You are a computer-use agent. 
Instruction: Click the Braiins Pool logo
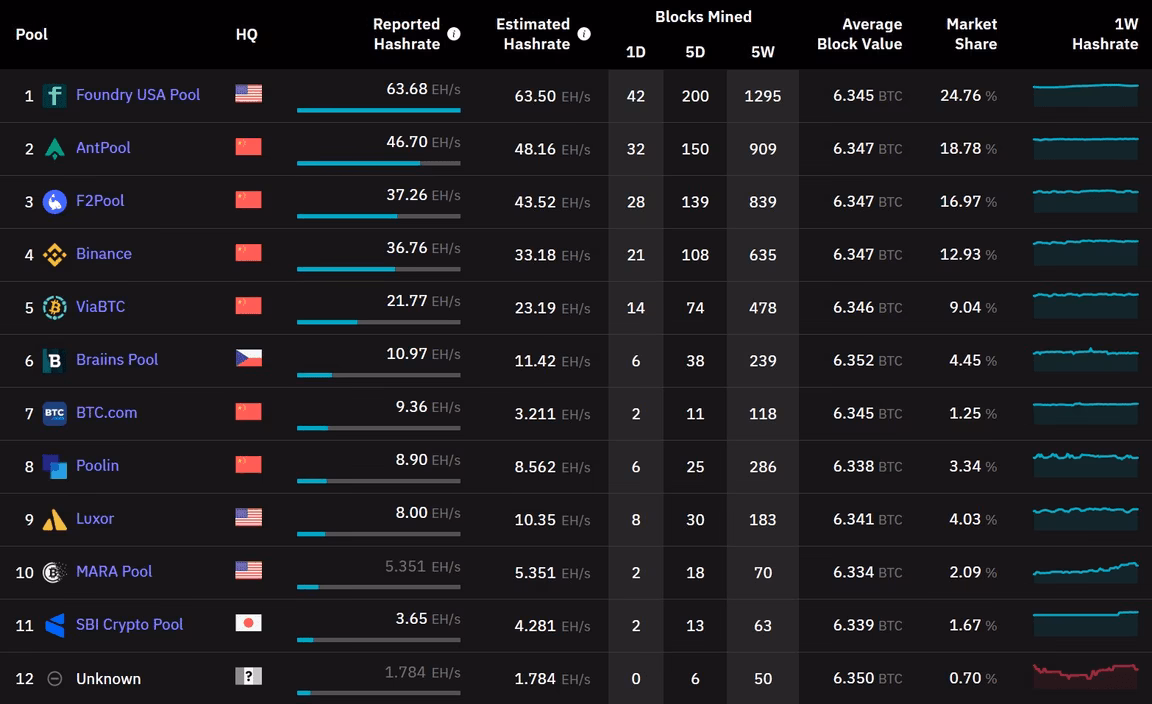pos(55,360)
